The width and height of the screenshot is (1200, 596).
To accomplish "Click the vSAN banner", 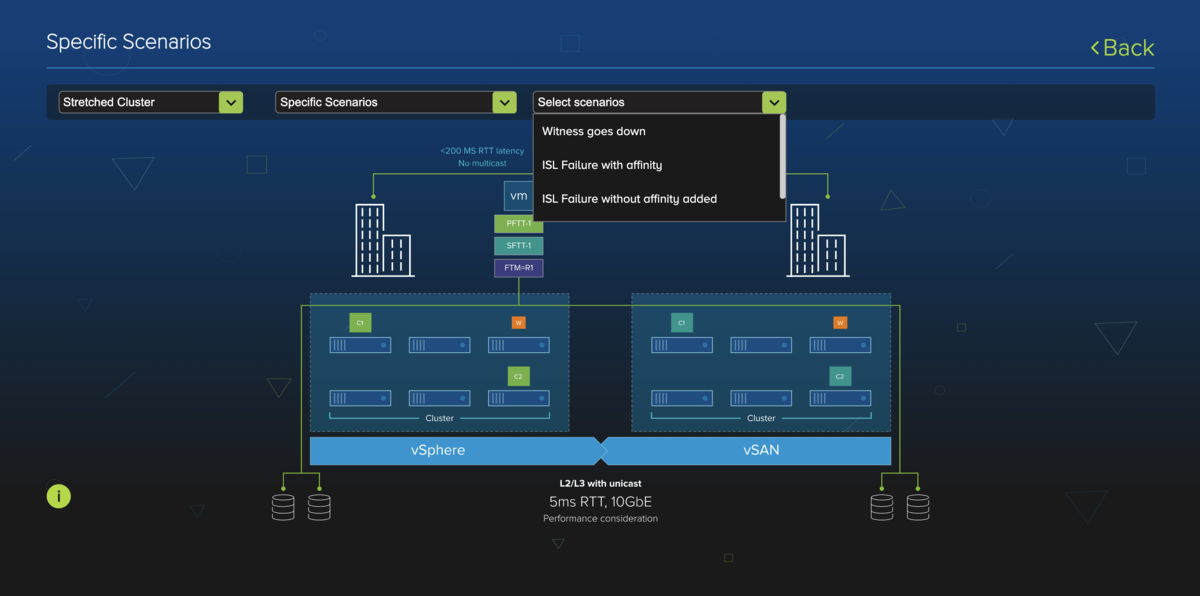I will 746,450.
